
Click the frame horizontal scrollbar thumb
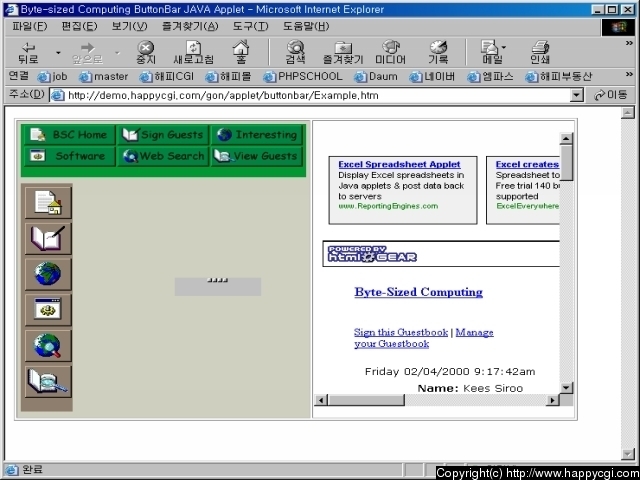[366, 400]
